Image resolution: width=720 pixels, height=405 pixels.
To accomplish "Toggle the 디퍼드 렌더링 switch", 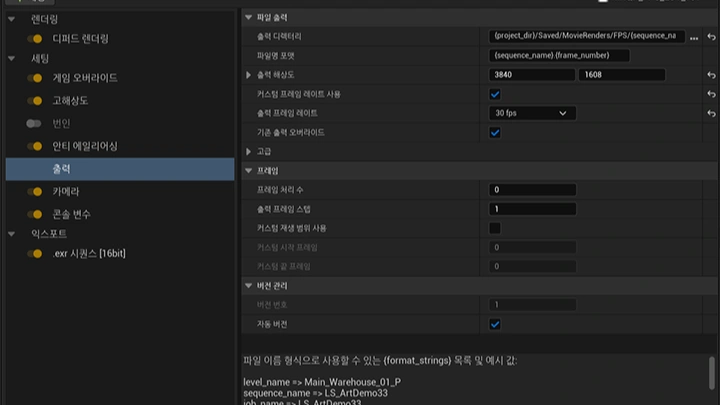I will pyautogui.click(x=35, y=39).
